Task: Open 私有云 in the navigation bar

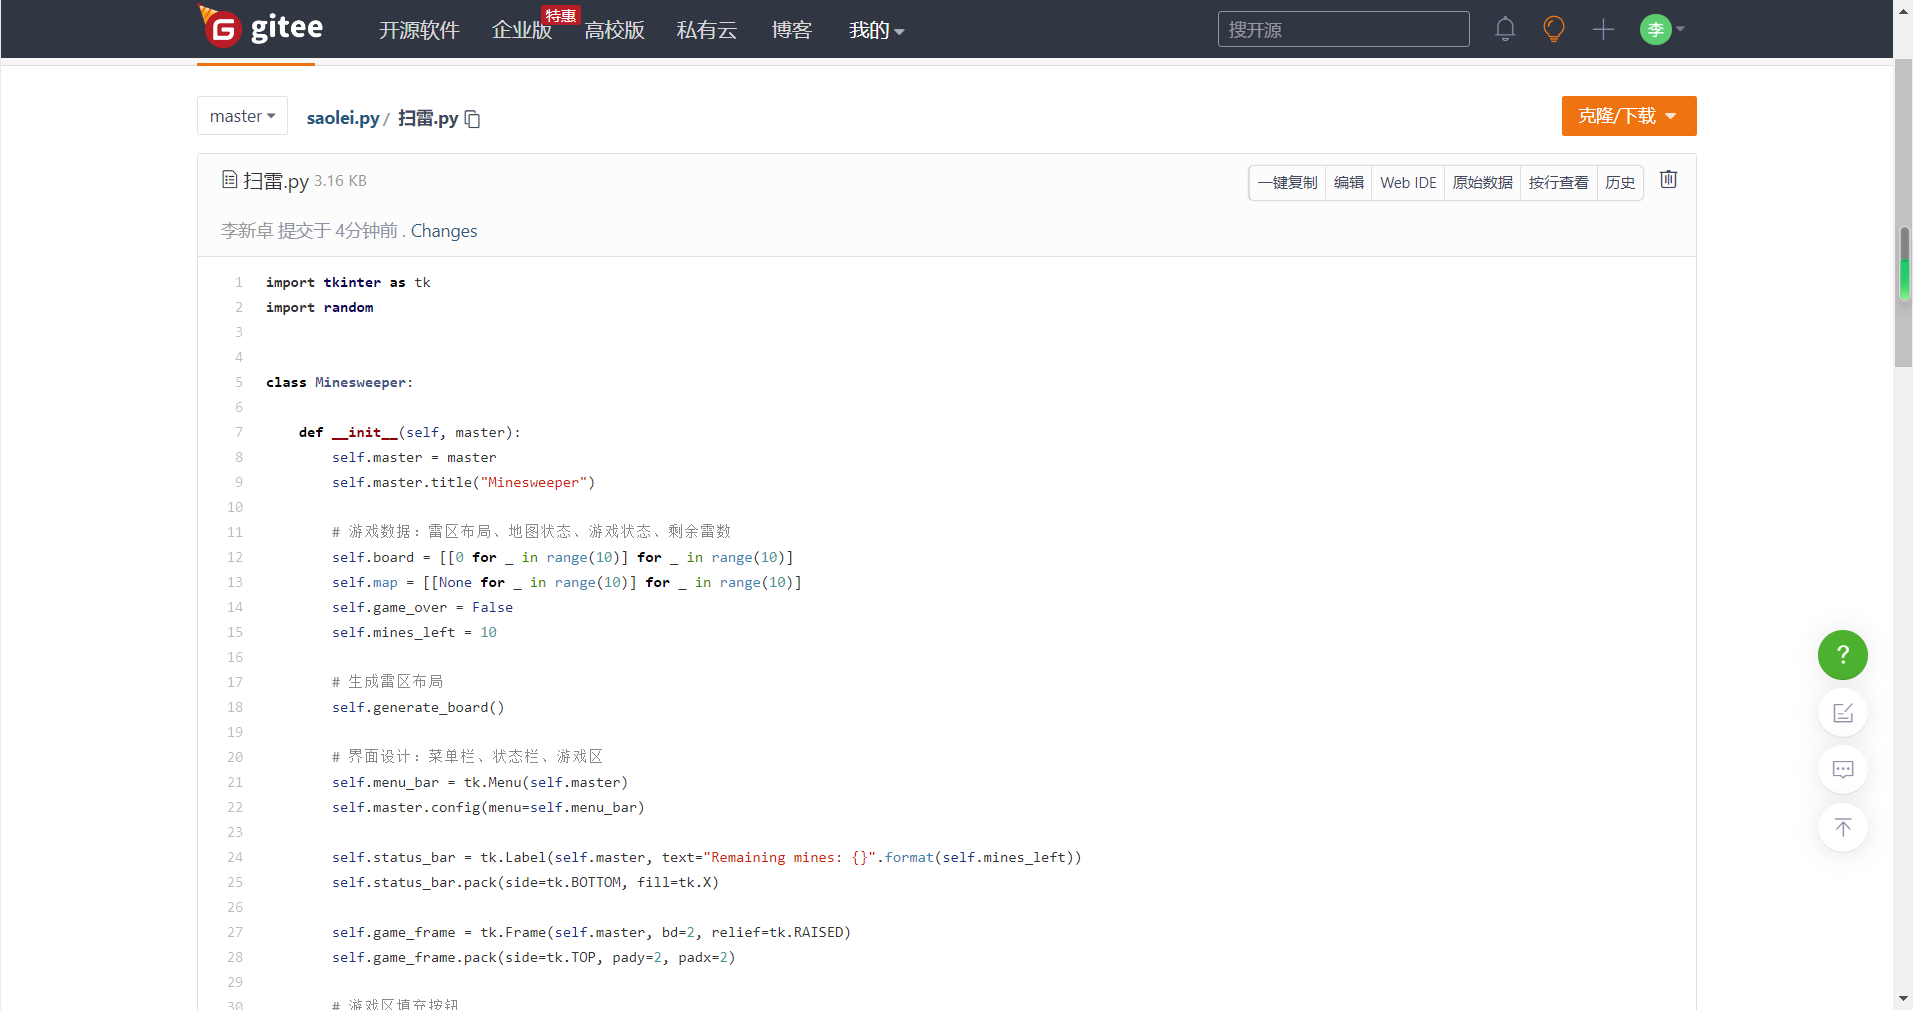Action: click(x=706, y=30)
